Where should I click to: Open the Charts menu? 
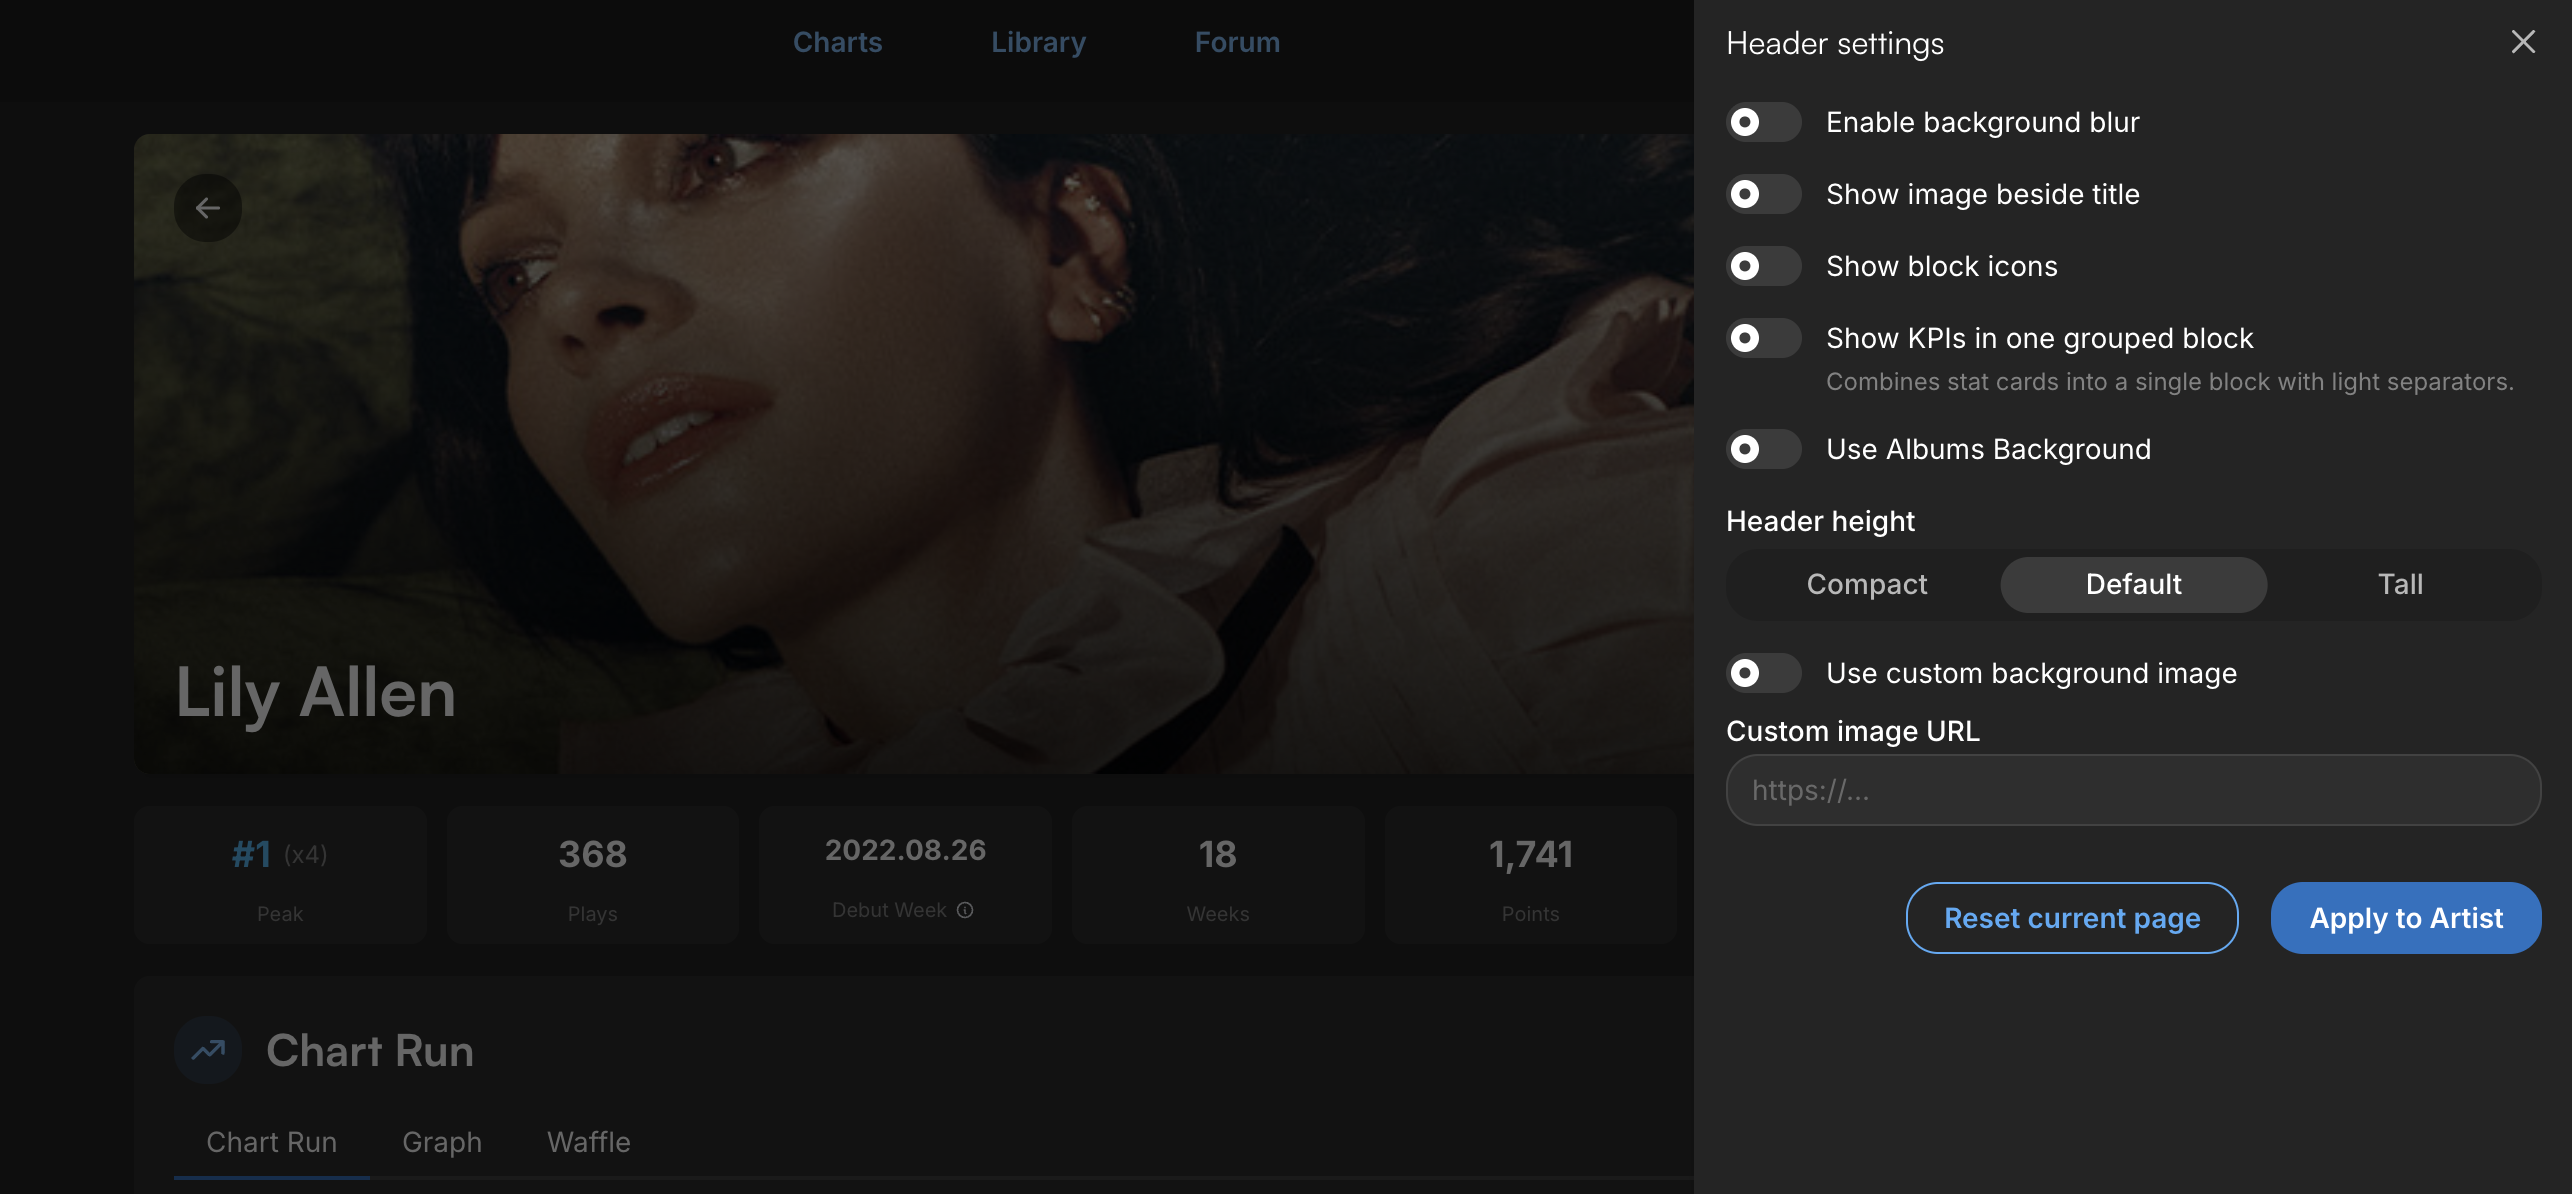(837, 42)
